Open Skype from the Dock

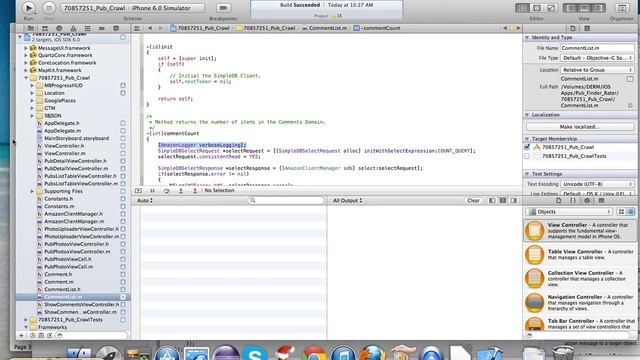[254, 353]
